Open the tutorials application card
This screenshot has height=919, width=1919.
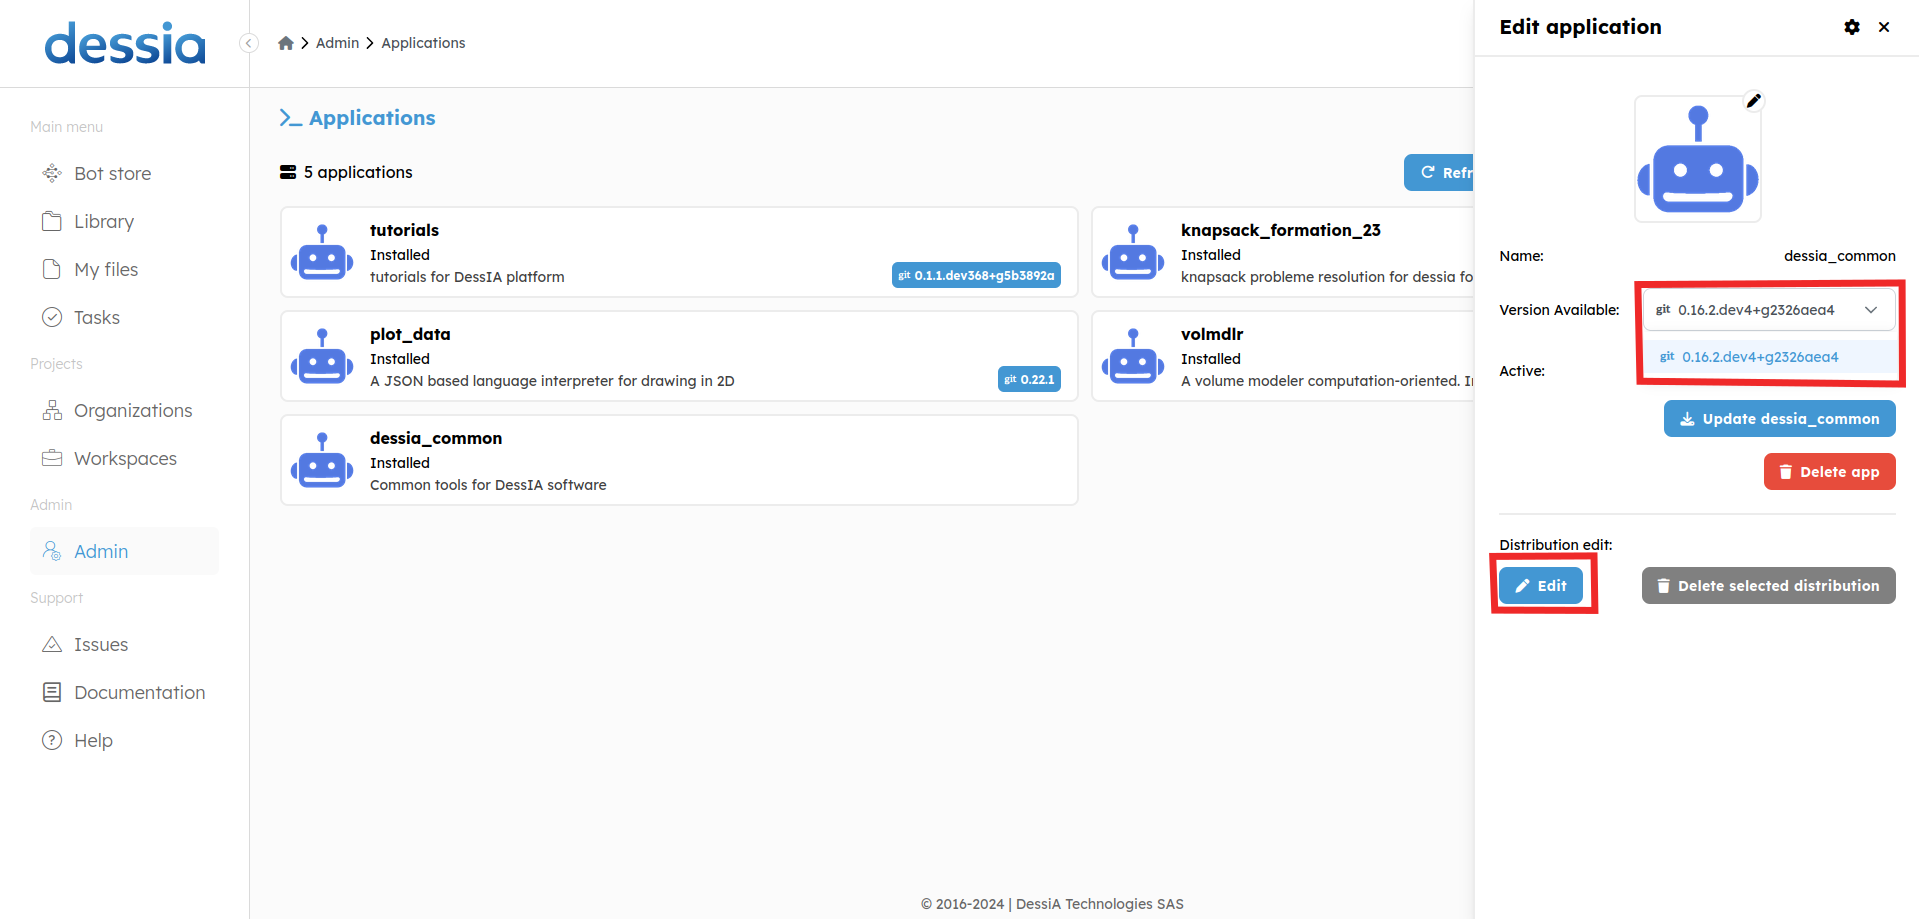coord(679,252)
